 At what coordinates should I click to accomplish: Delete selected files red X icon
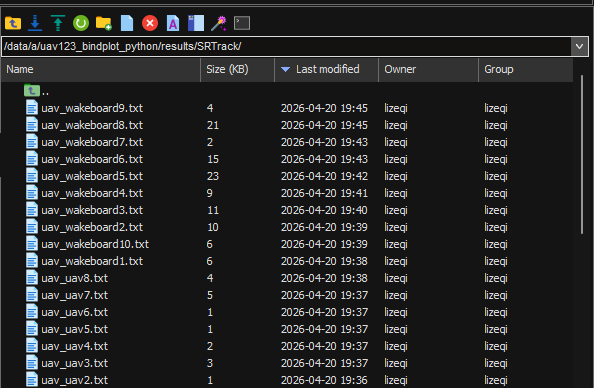150,23
